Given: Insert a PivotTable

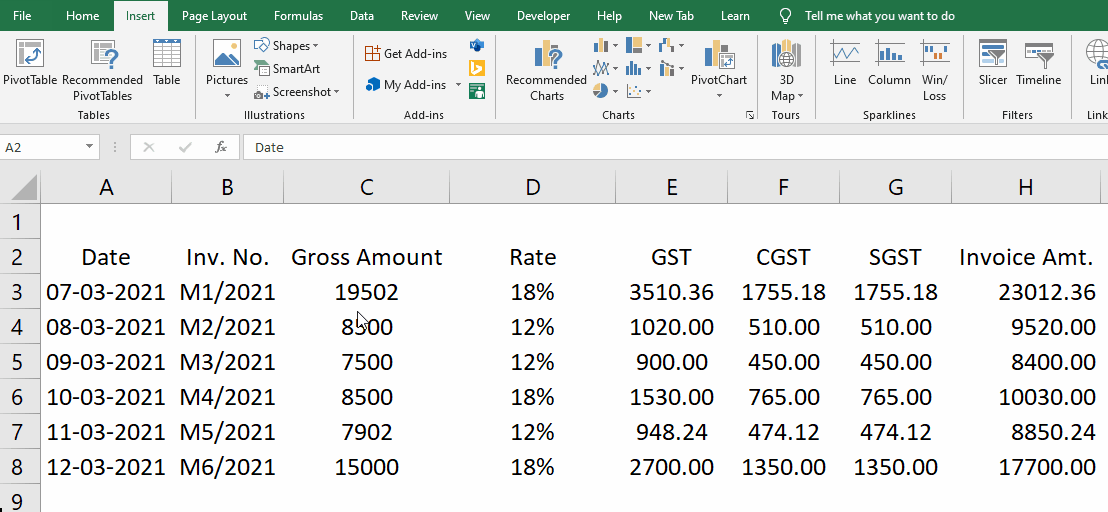Looking at the screenshot, I should point(30,63).
